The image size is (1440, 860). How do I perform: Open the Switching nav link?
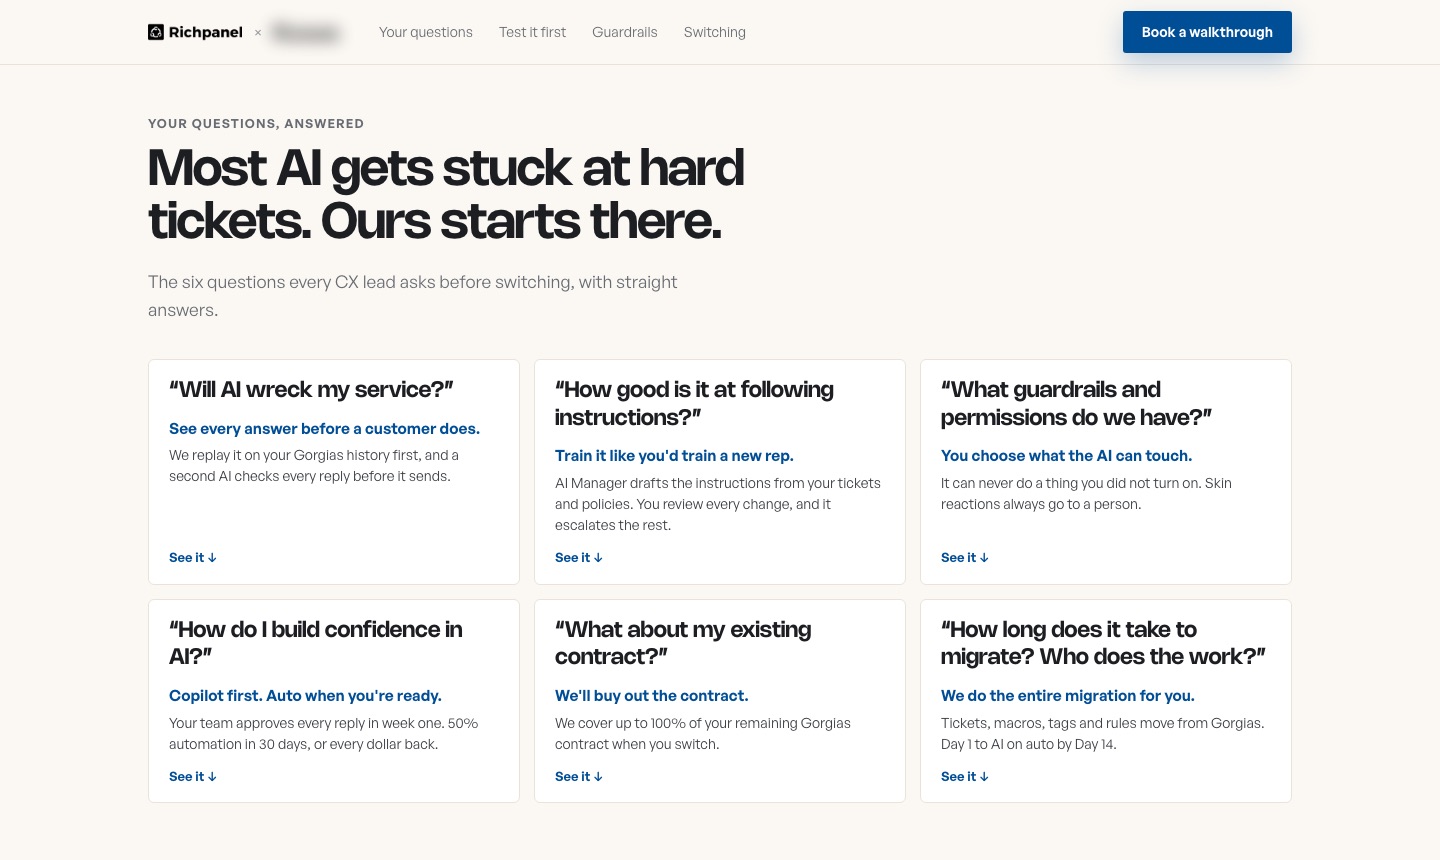[714, 32]
